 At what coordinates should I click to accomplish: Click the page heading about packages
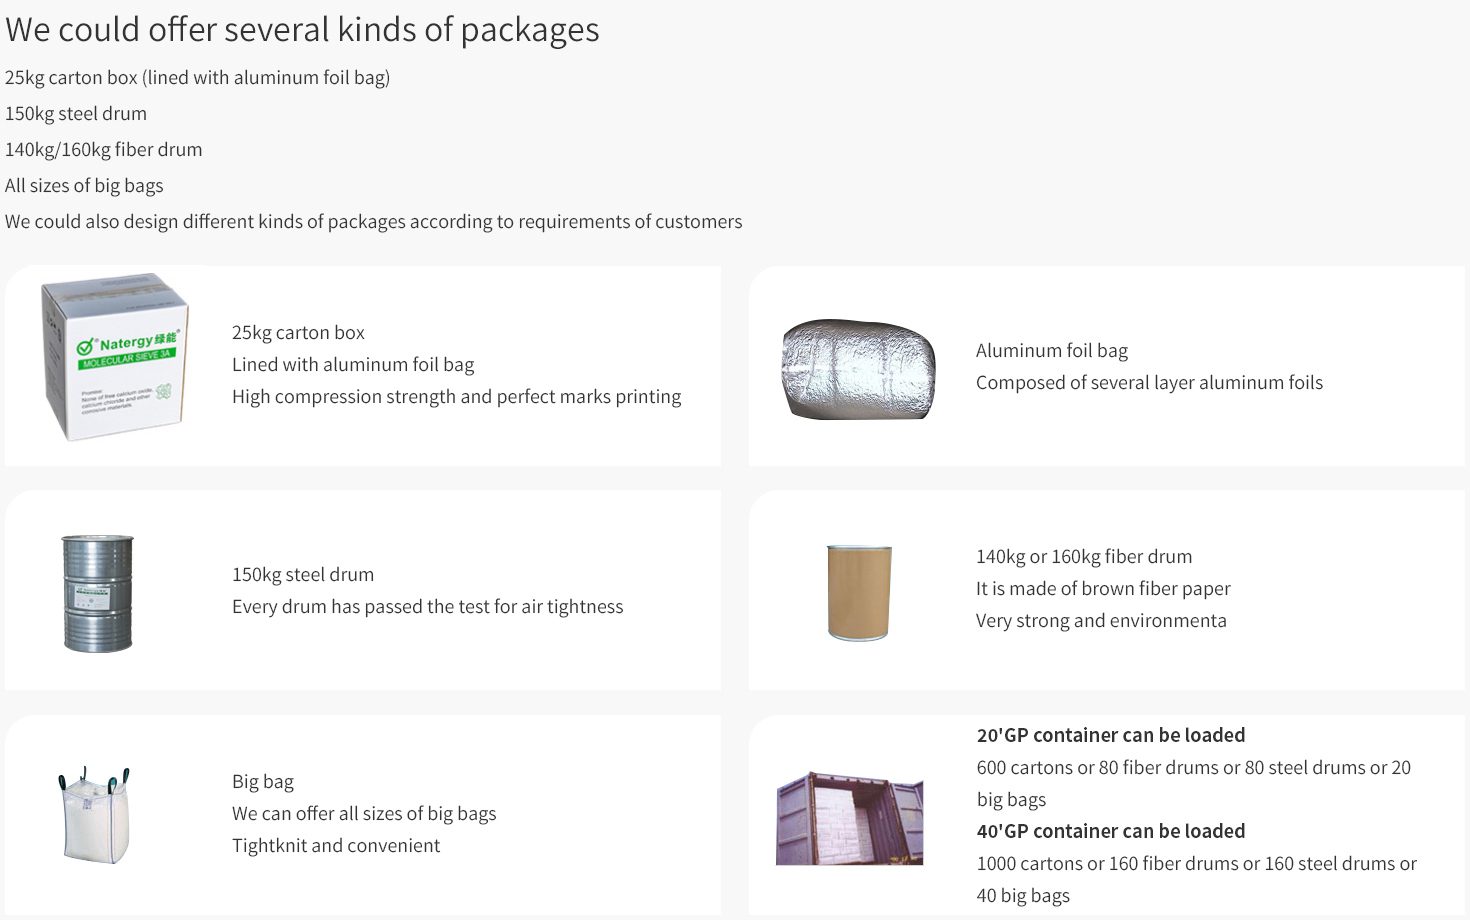(302, 30)
